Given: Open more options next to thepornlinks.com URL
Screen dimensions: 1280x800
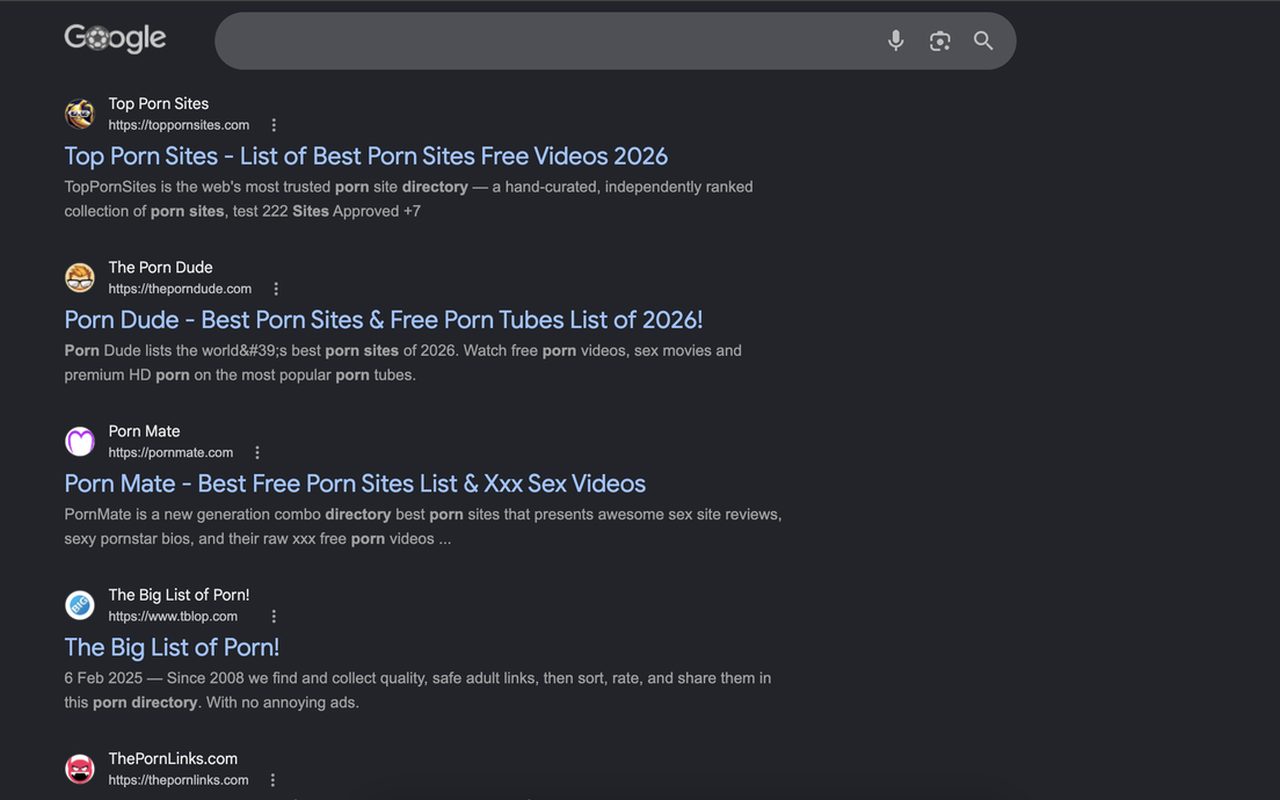Looking at the screenshot, I should [273, 780].
